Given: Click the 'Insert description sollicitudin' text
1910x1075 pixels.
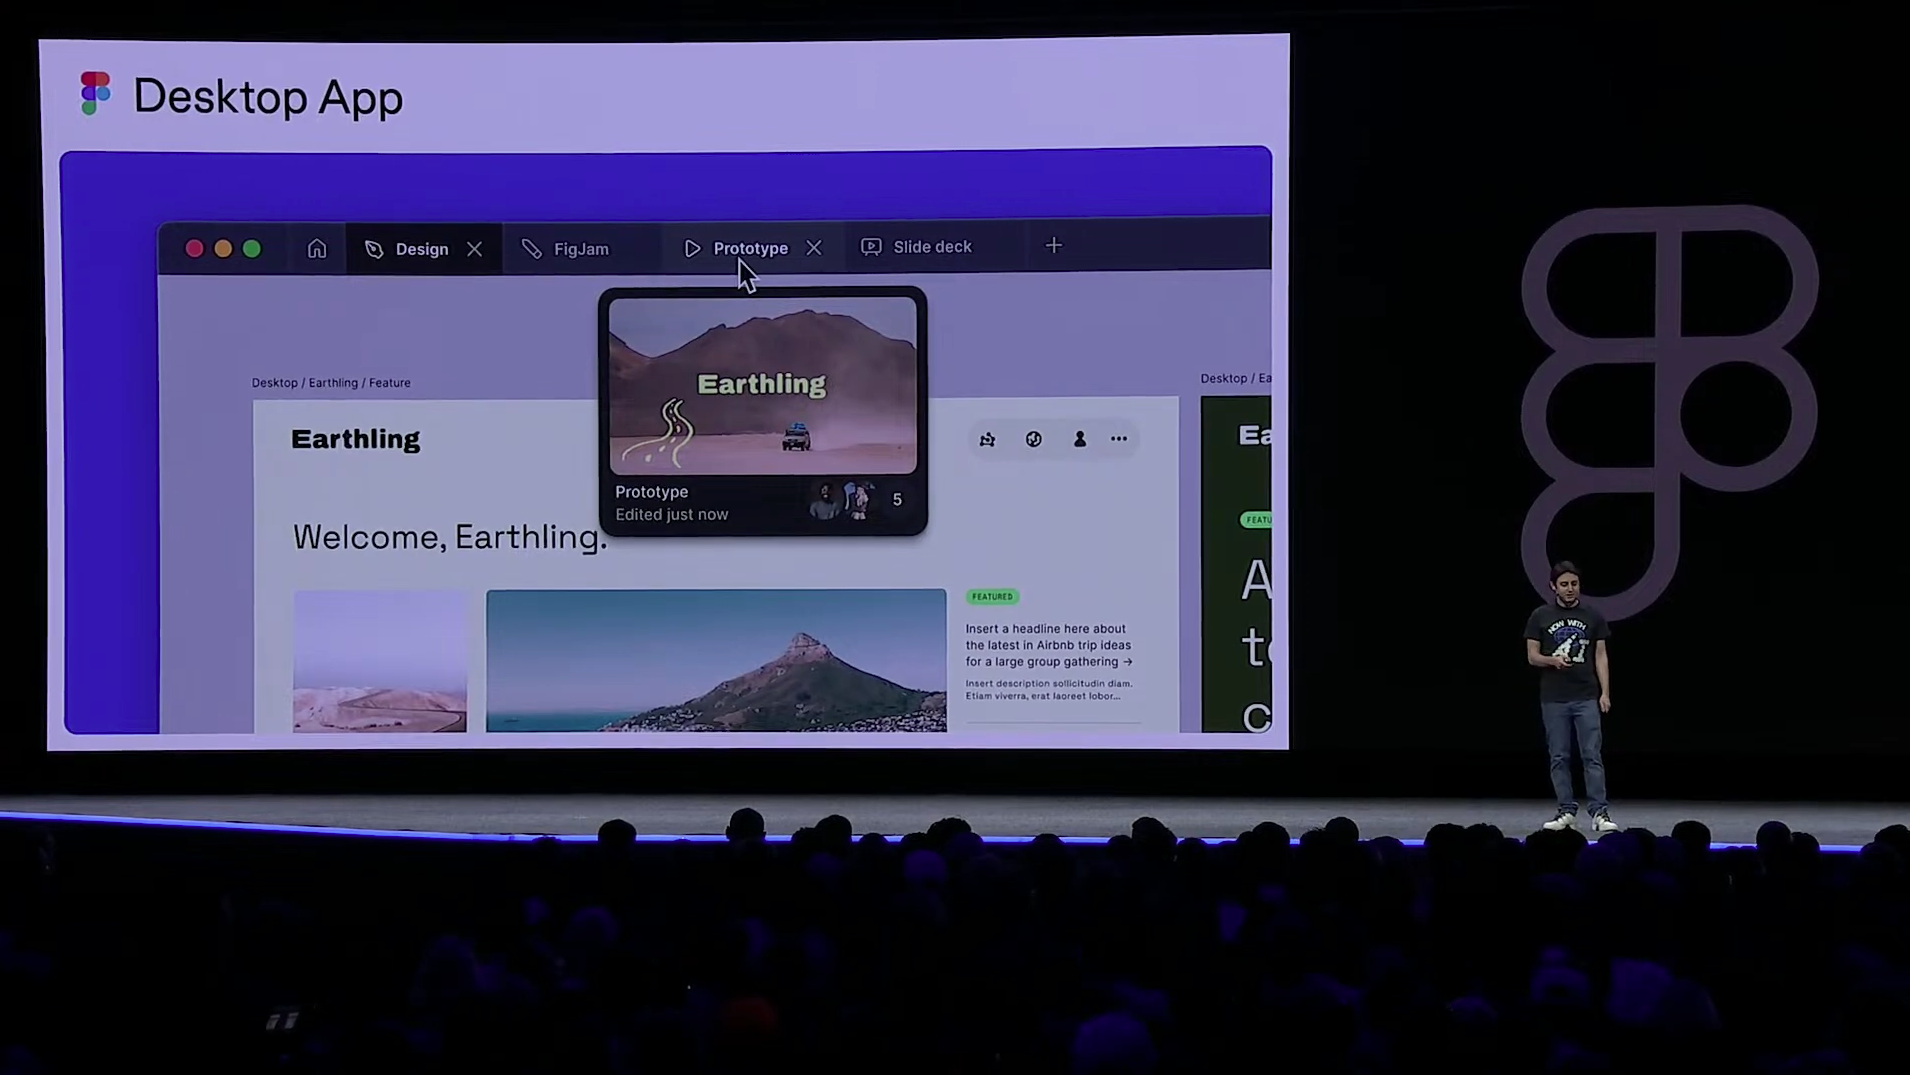Looking at the screenshot, I should tap(1049, 690).
